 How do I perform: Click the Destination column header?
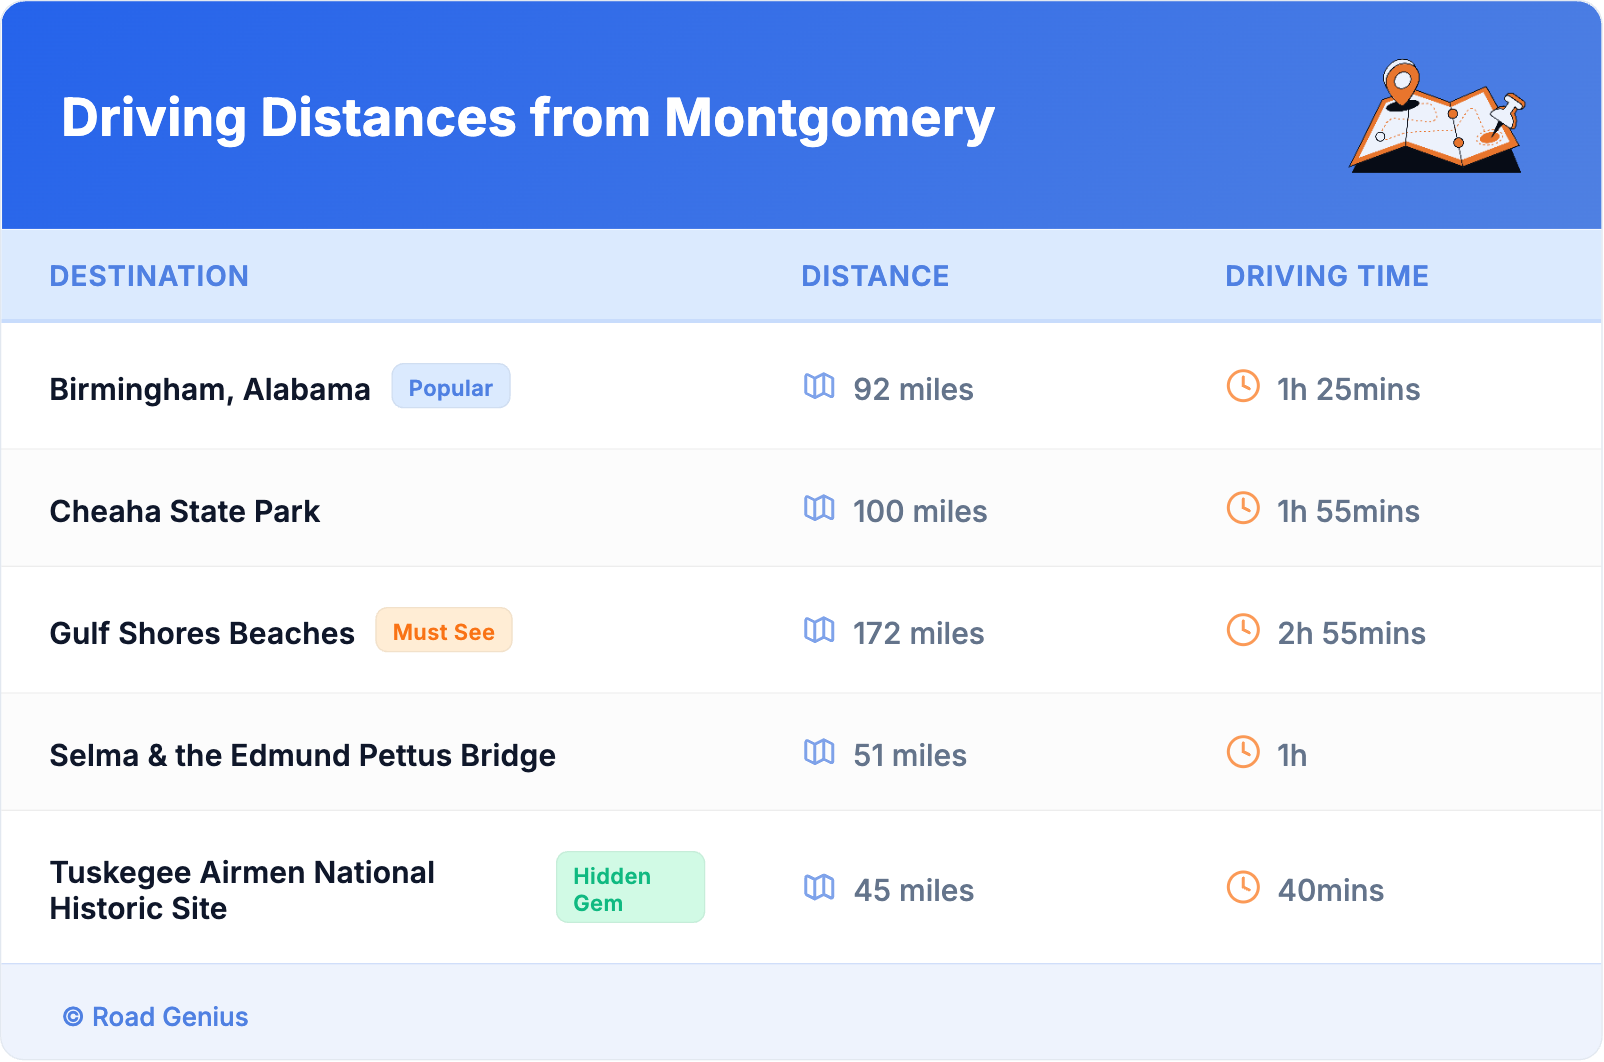coord(149,276)
